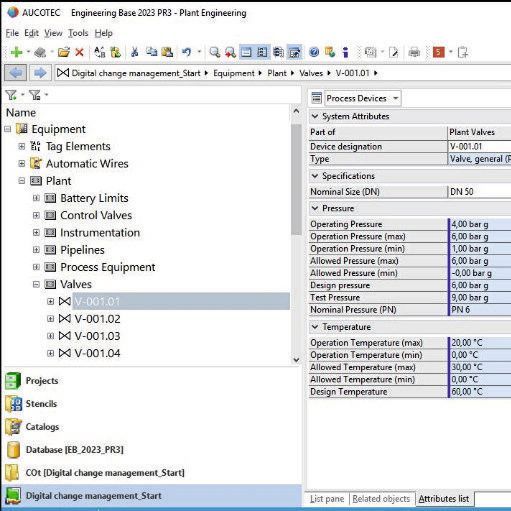Click 'Digital change management_Start' breadcrumb segment
Screen dimensions: 511x511
(x=136, y=73)
